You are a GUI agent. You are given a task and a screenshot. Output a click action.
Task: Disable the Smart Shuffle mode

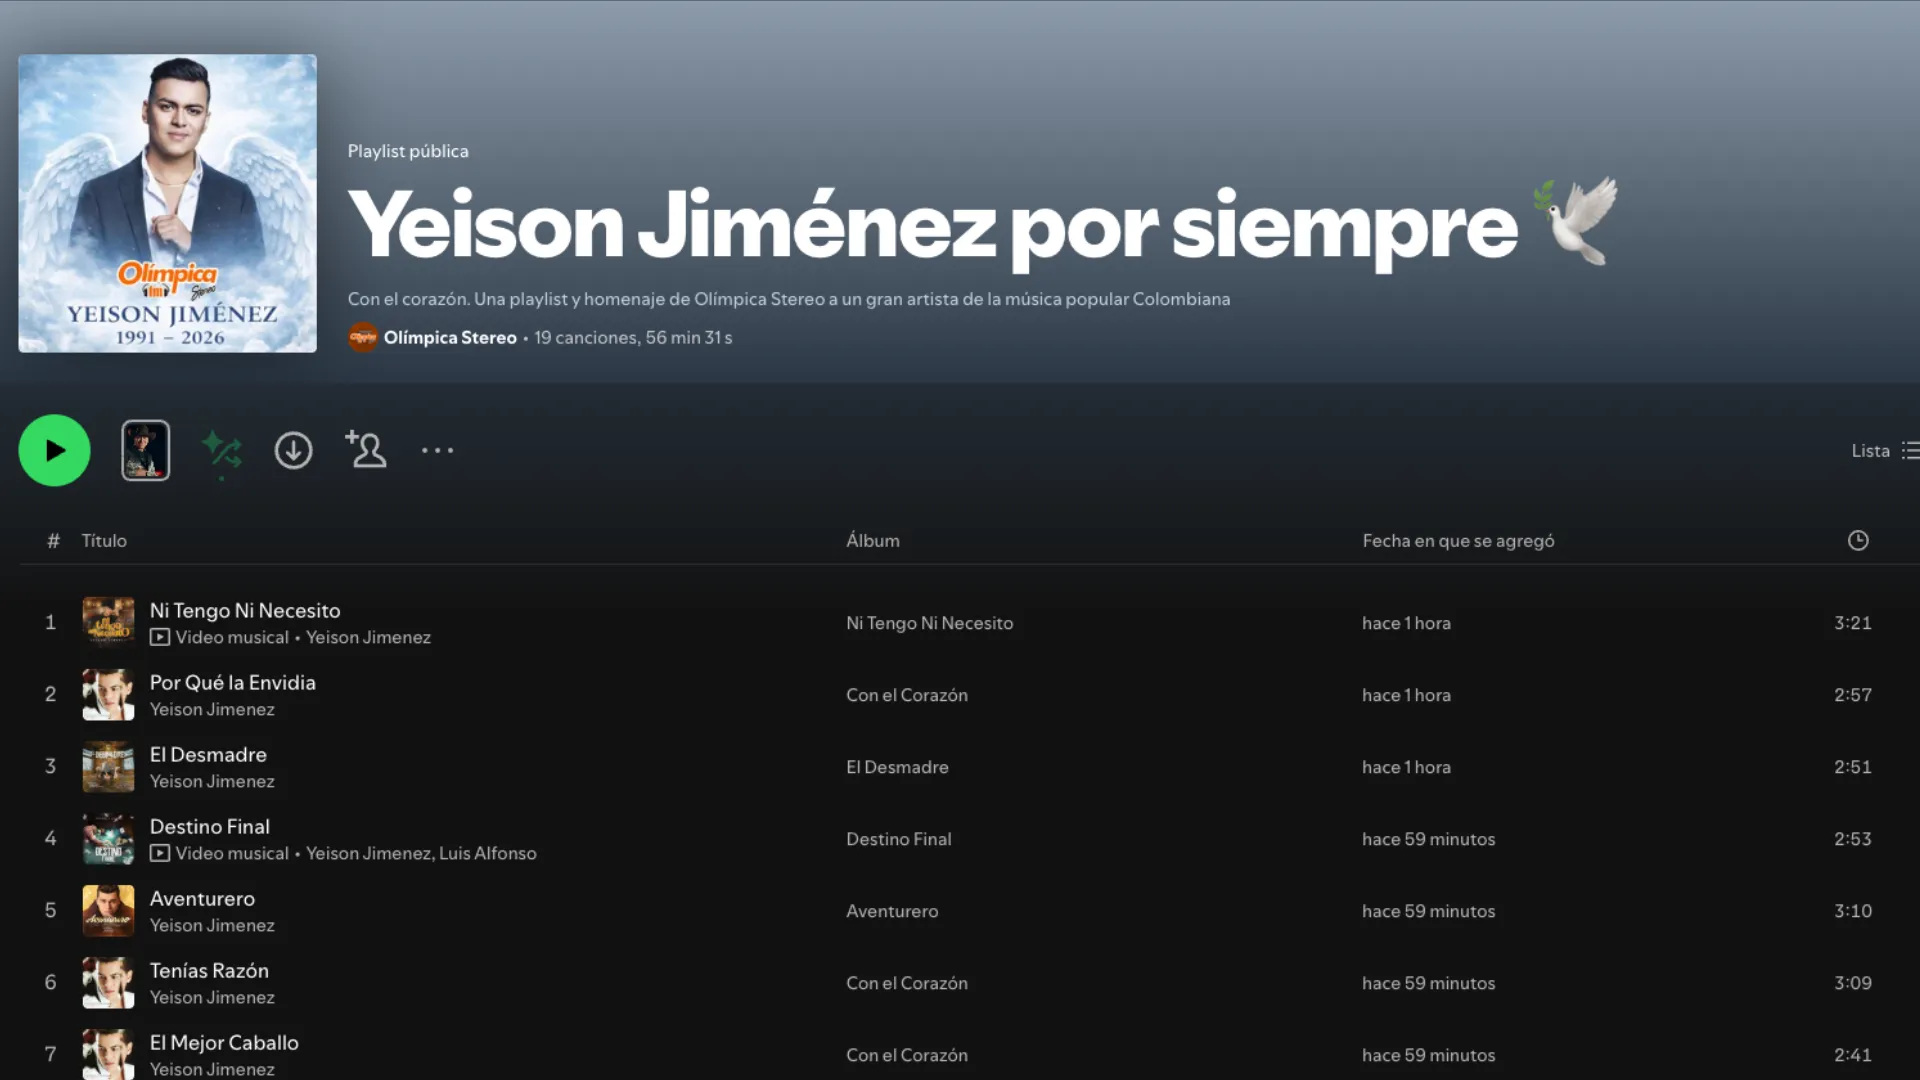(221, 450)
